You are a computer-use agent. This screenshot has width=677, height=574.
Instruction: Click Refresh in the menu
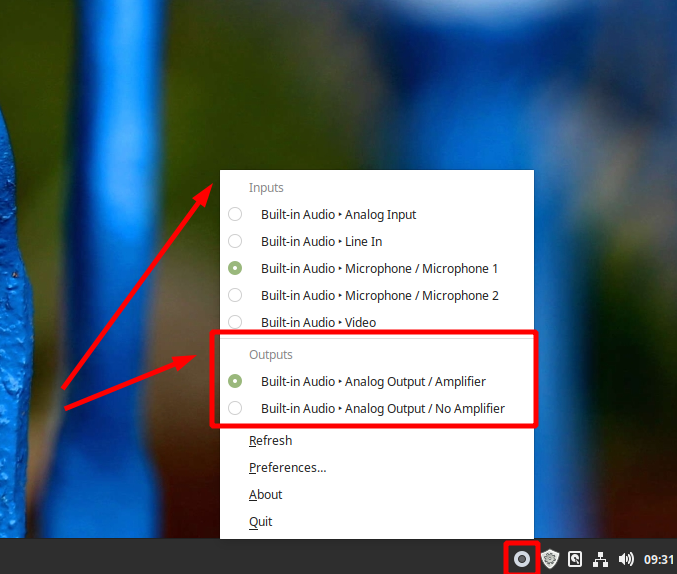pos(376,441)
